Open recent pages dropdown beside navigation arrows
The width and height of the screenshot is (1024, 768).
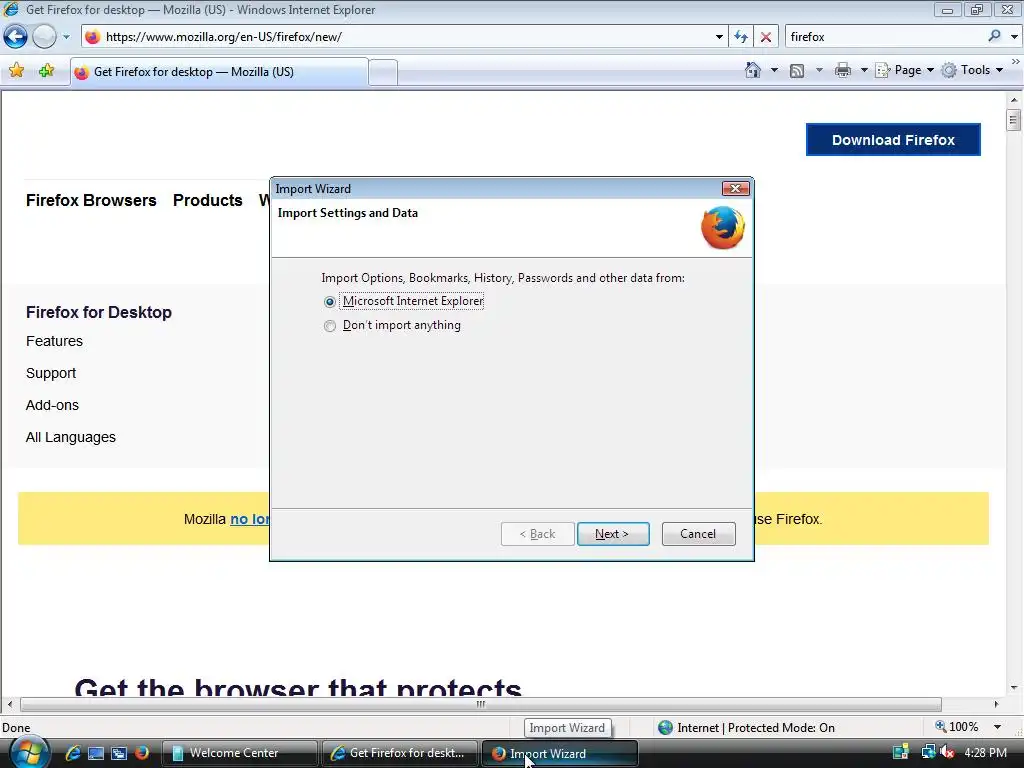(x=66, y=37)
